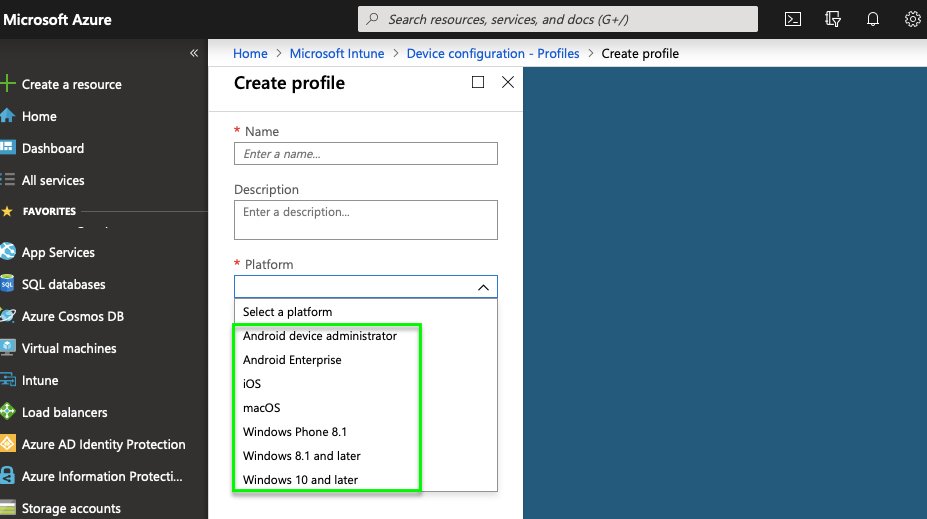This screenshot has height=519, width=927.
Task: Click the Storage accounts icon
Action: (x=8, y=507)
